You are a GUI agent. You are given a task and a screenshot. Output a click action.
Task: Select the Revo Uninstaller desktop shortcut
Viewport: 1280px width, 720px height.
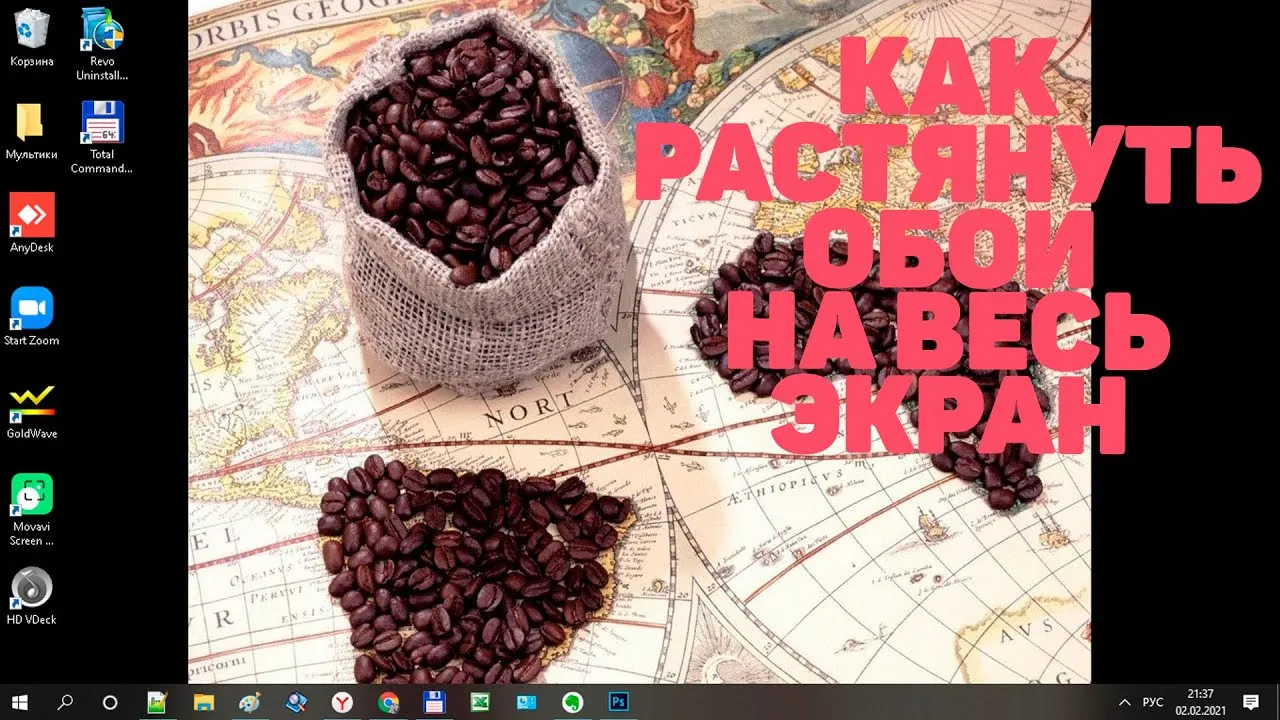pyautogui.click(x=102, y=44)
